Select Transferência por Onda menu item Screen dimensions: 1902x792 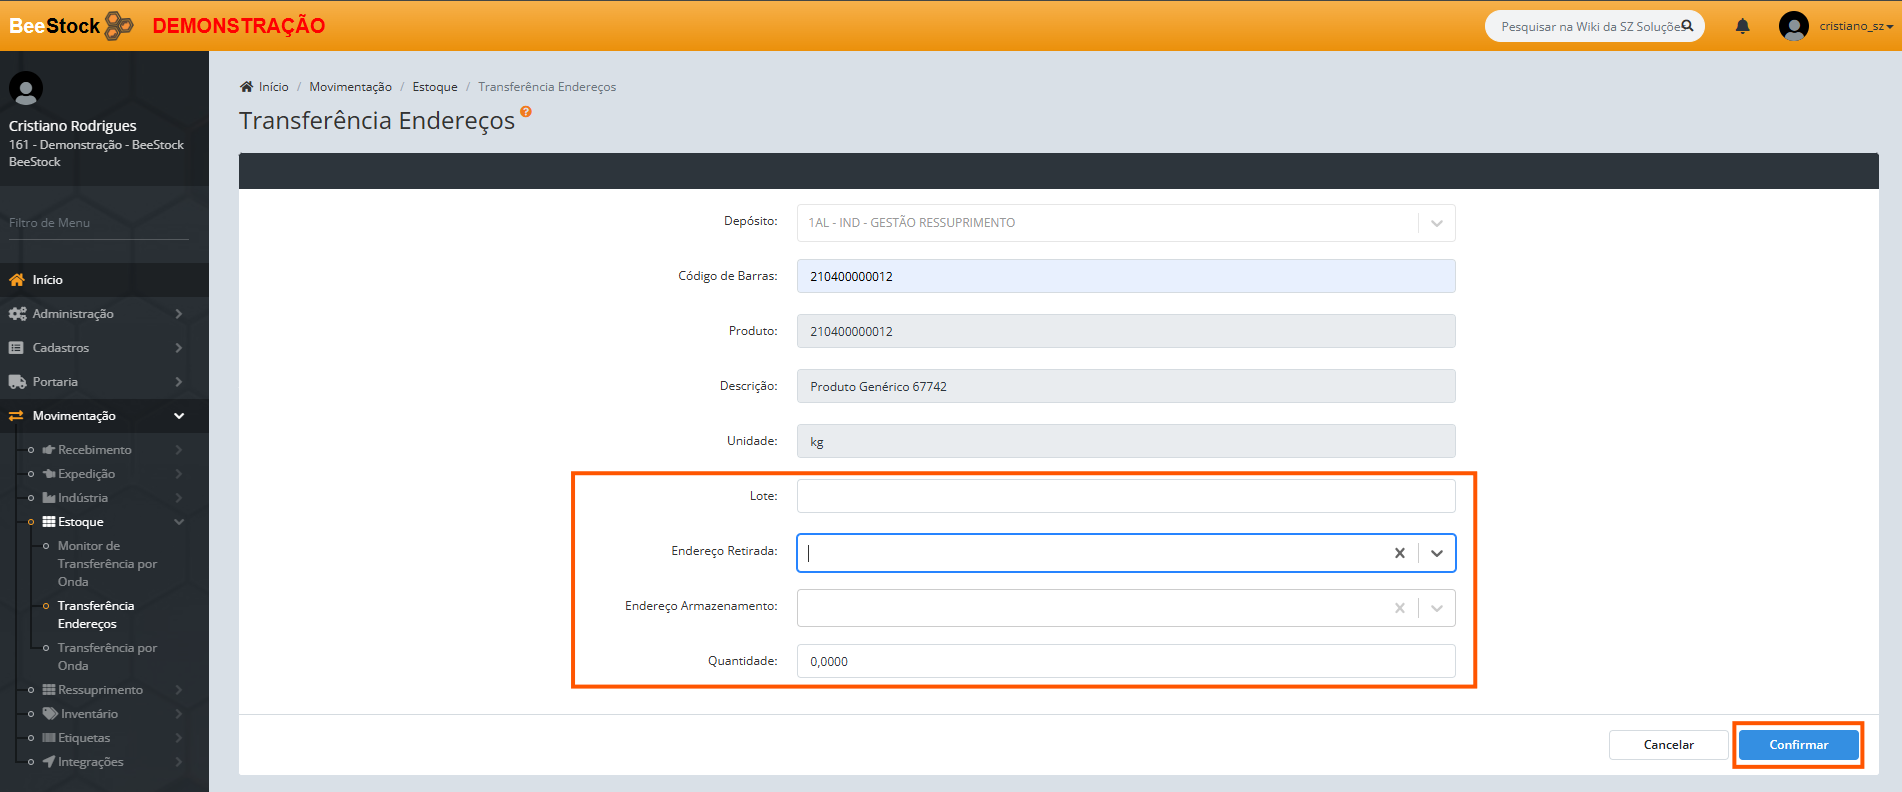(106, 657)
